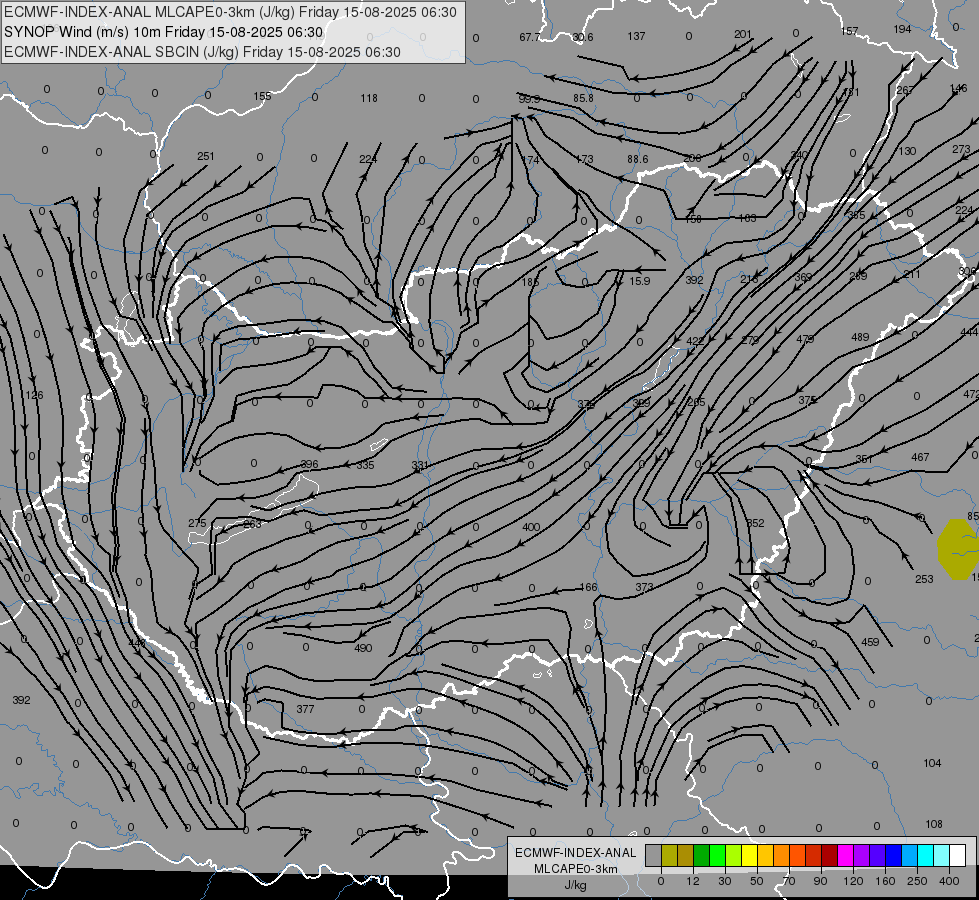Click the legend tick label '50'
Image resolution: width=979 pixels, height=900 pixels.
coord(756,881)
